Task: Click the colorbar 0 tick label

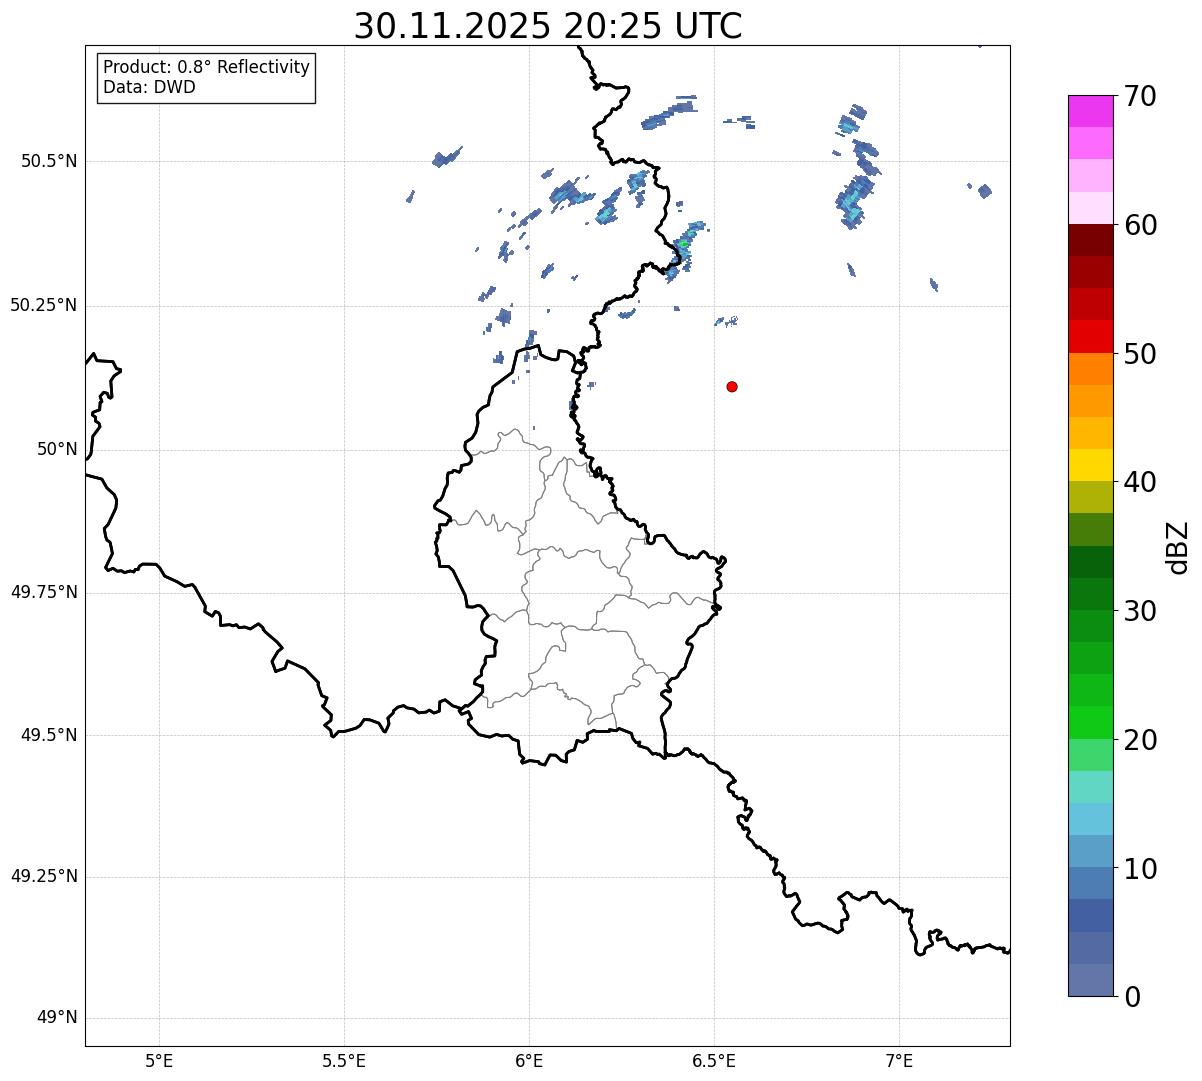Action: (1132, 997)
